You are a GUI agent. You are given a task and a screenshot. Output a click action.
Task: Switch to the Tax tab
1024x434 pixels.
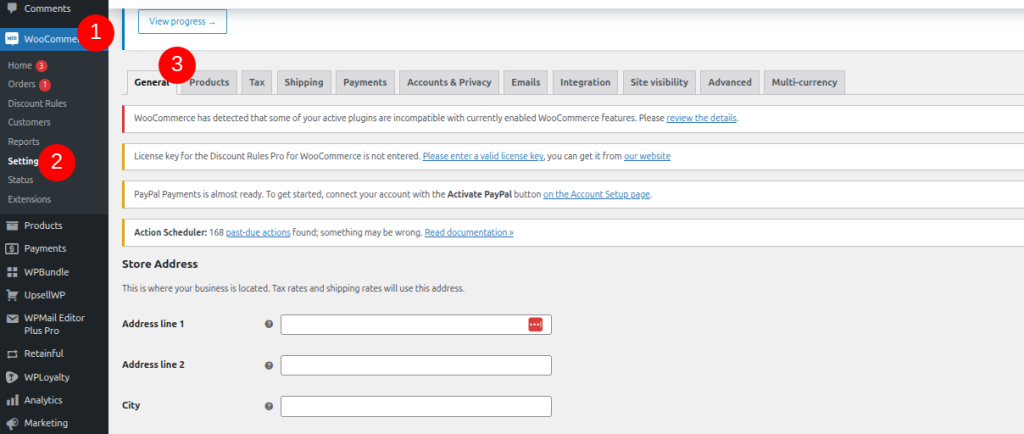tap(257, 82)
